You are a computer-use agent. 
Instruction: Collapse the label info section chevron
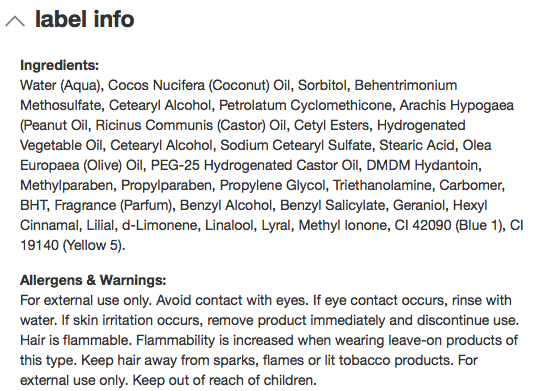pos(15,21)
